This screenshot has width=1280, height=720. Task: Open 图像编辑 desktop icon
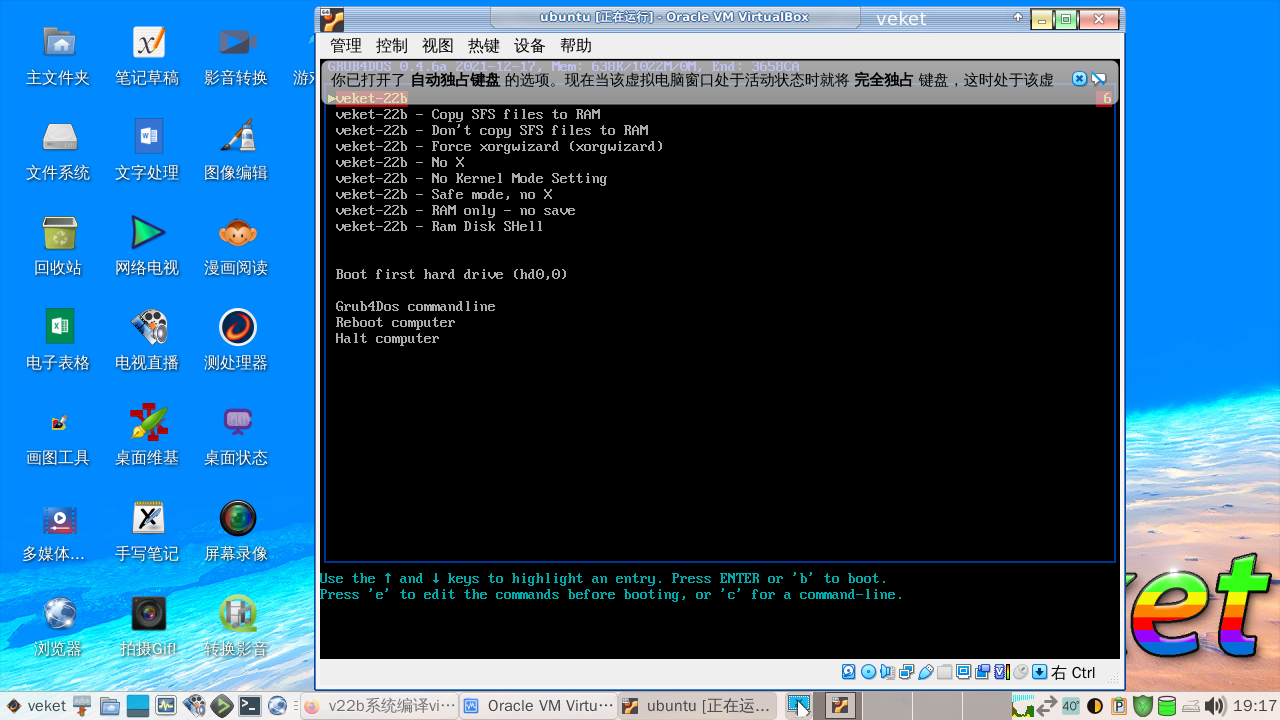(236, 152)
